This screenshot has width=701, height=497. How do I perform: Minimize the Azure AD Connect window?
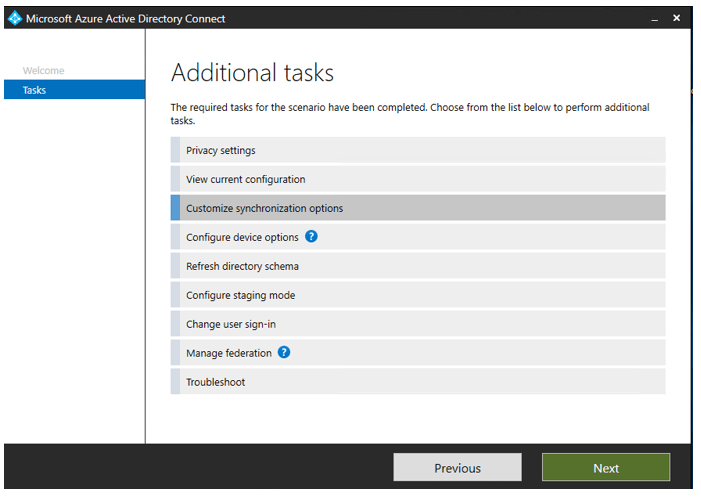[x=655, y=19]
